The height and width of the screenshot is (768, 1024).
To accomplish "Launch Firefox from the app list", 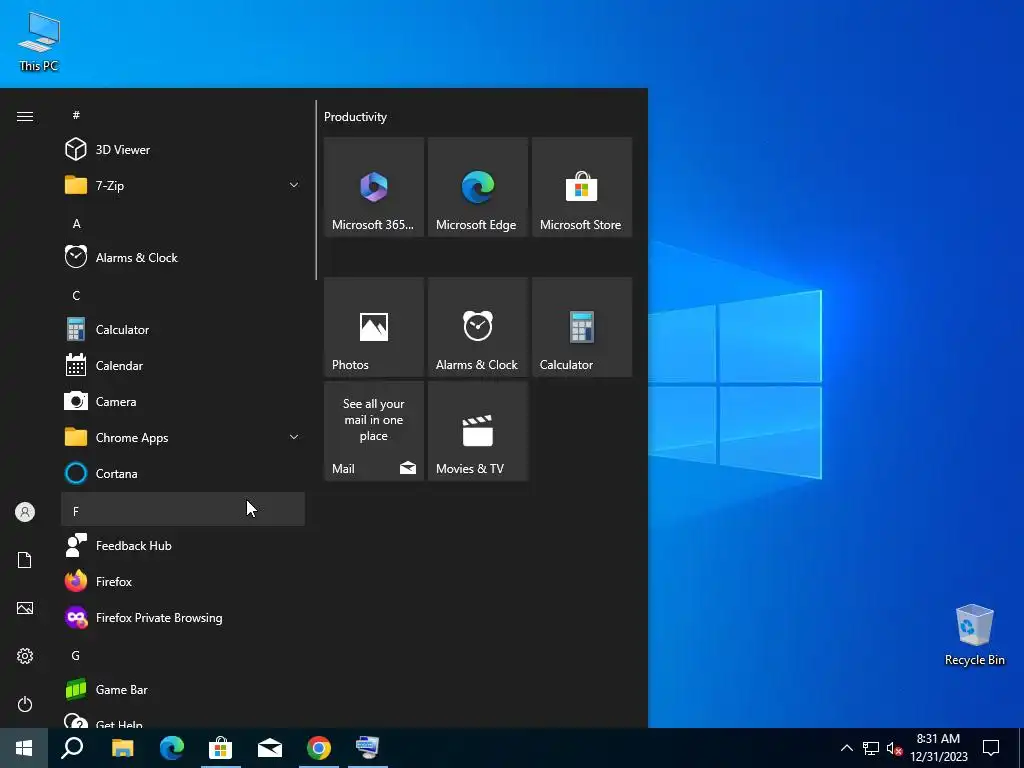I will (183, 581).
